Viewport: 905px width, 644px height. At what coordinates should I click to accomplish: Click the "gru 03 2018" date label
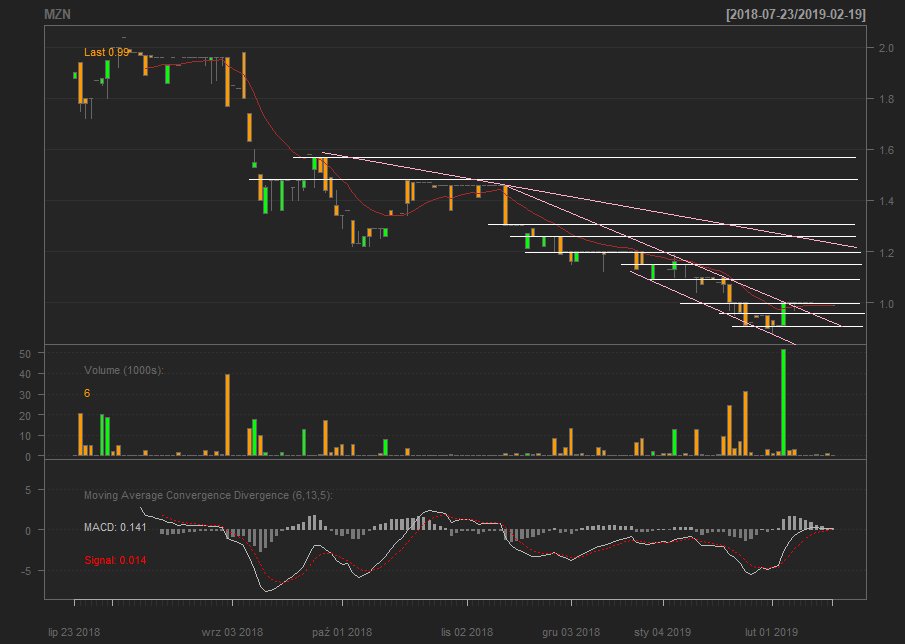pos(571,632)
